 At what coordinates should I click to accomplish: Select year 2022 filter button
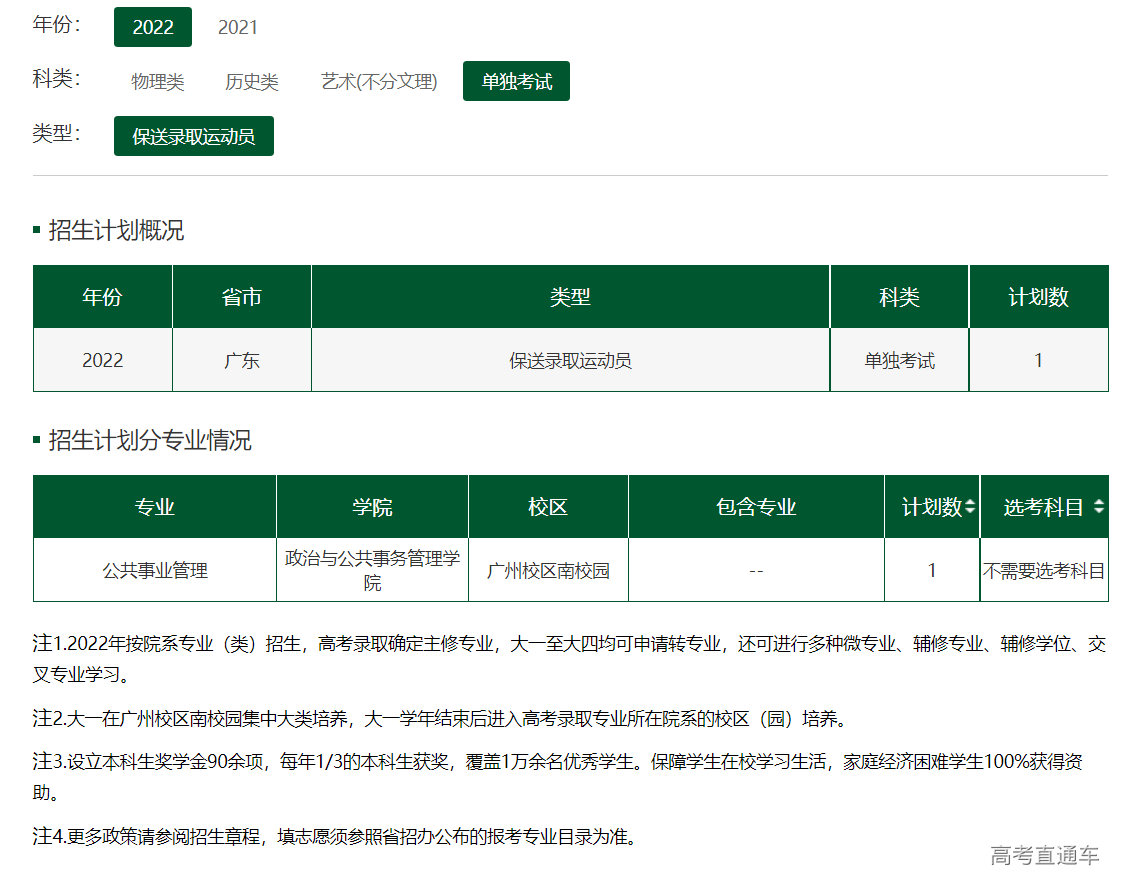click(153, 27)
